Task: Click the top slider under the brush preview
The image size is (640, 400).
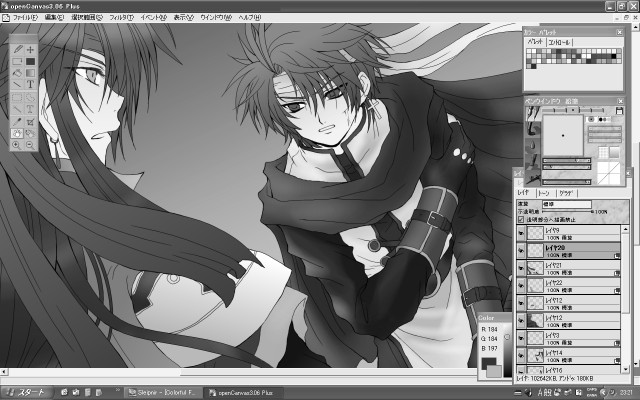Action: (x=566, y=160)
